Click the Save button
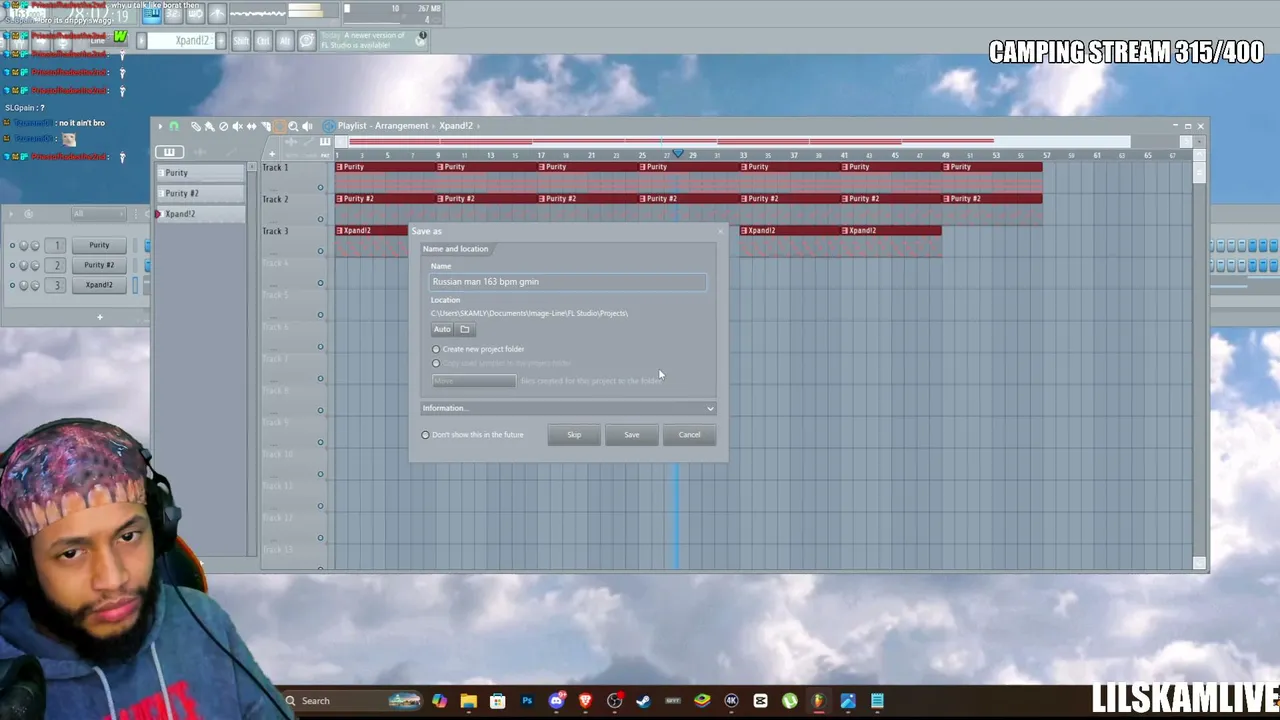This screenshot has height=720, width=1280. tap(632, 435)
